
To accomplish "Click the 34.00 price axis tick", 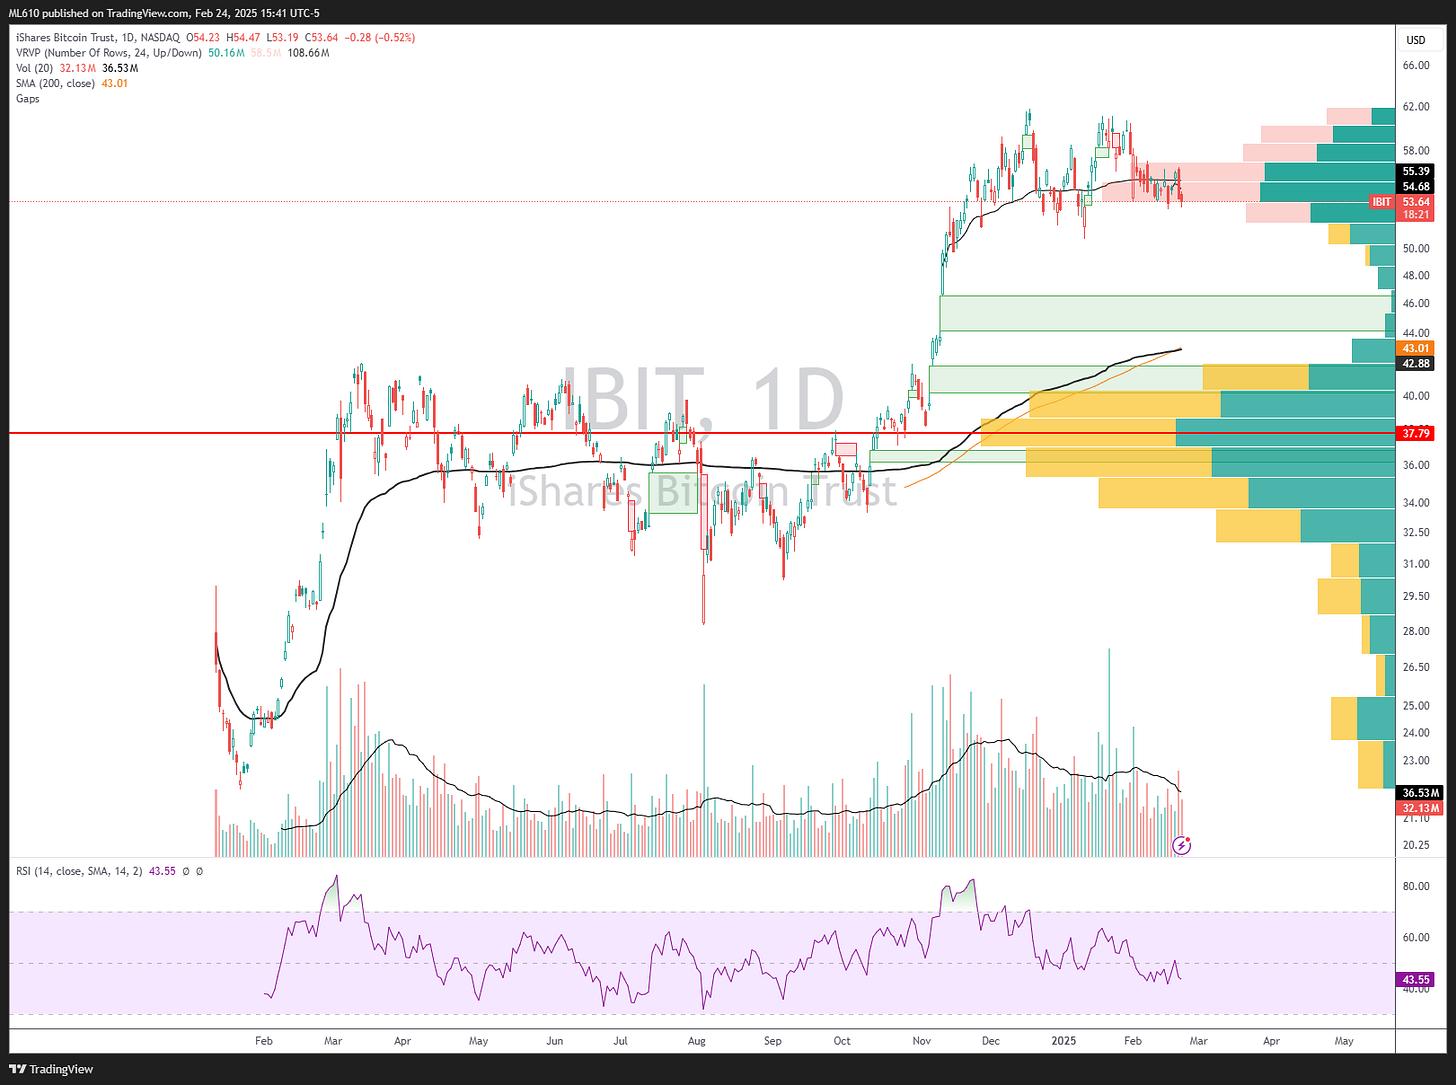I will tap(1415, 503).
